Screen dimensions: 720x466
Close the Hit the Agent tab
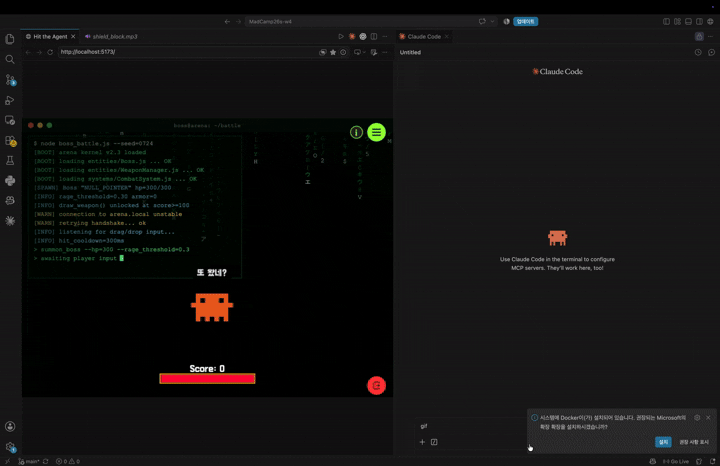(x=73, y=36)
